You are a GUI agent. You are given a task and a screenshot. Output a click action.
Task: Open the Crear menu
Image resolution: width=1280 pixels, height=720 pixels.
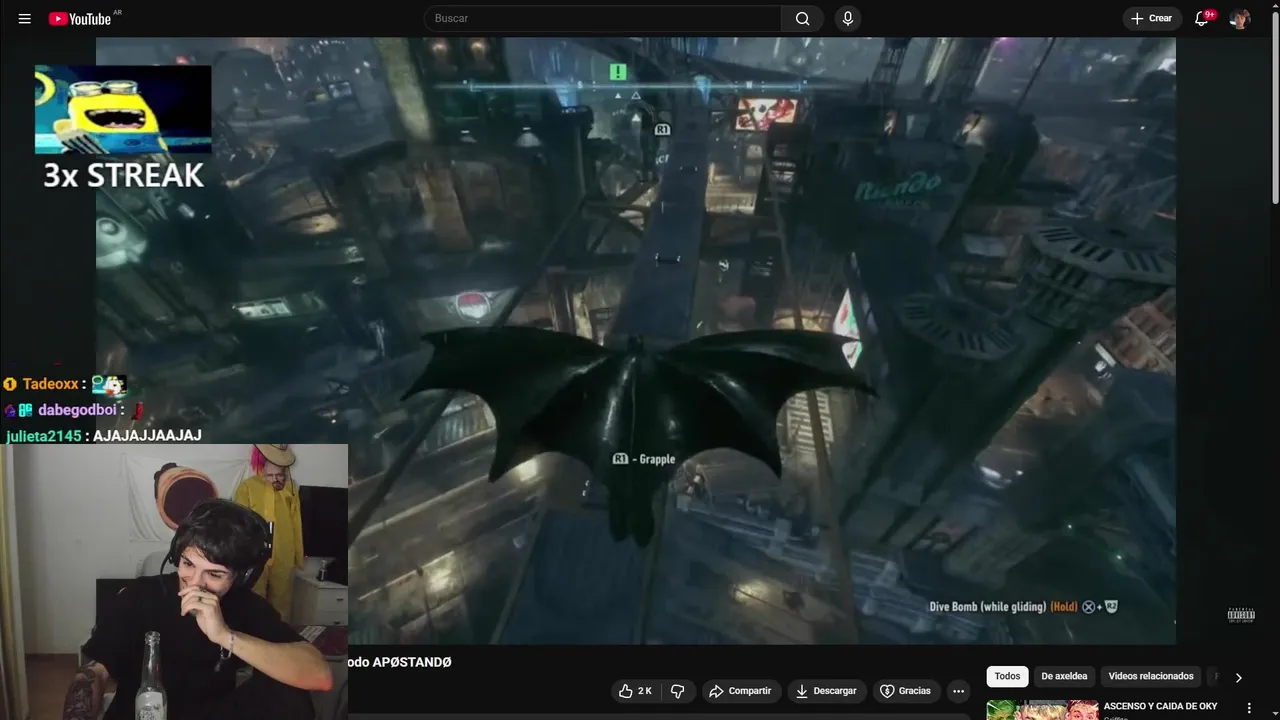click(x=1152, y=18)
